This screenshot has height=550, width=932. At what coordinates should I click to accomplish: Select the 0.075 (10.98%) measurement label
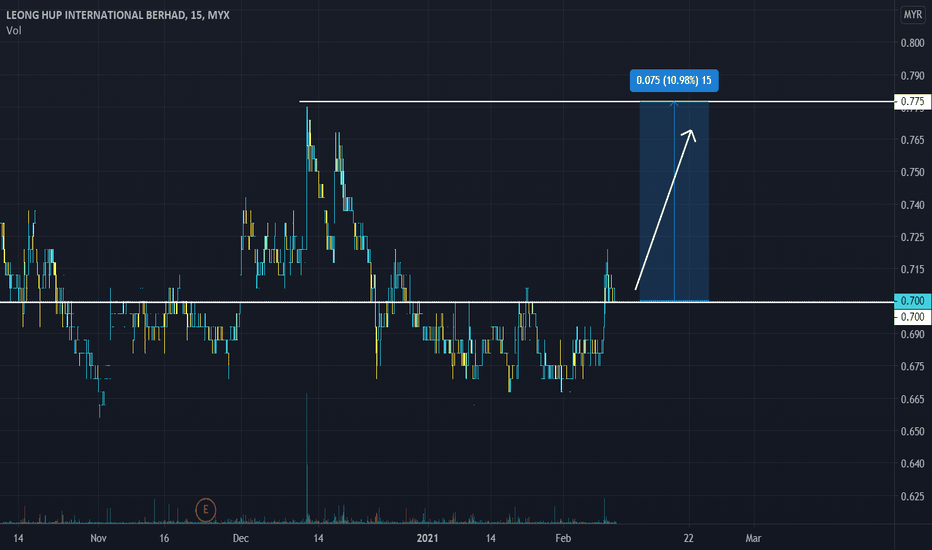click(674, 80)
